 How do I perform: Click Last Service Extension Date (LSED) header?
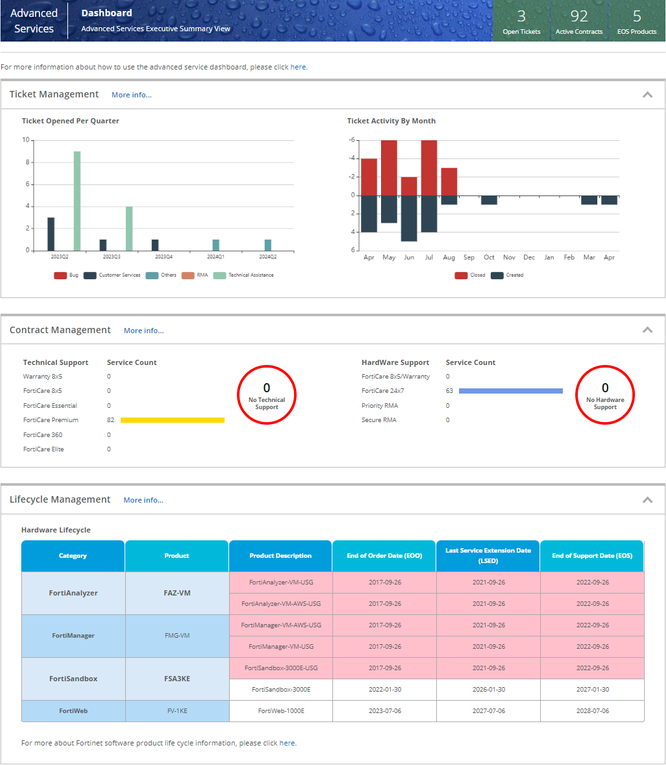488,556
